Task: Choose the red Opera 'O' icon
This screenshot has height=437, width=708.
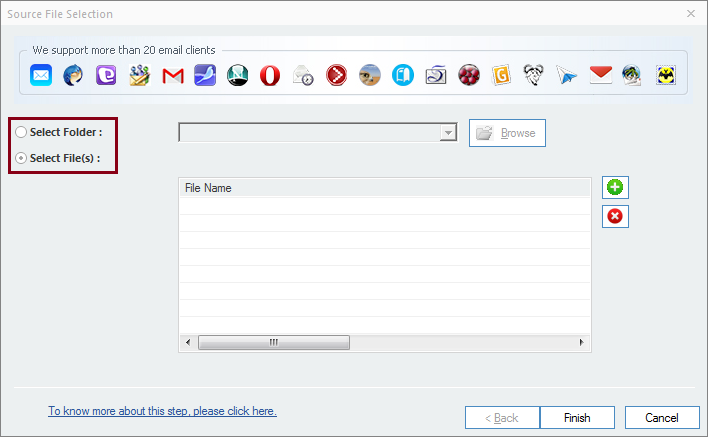Action: 270,75
